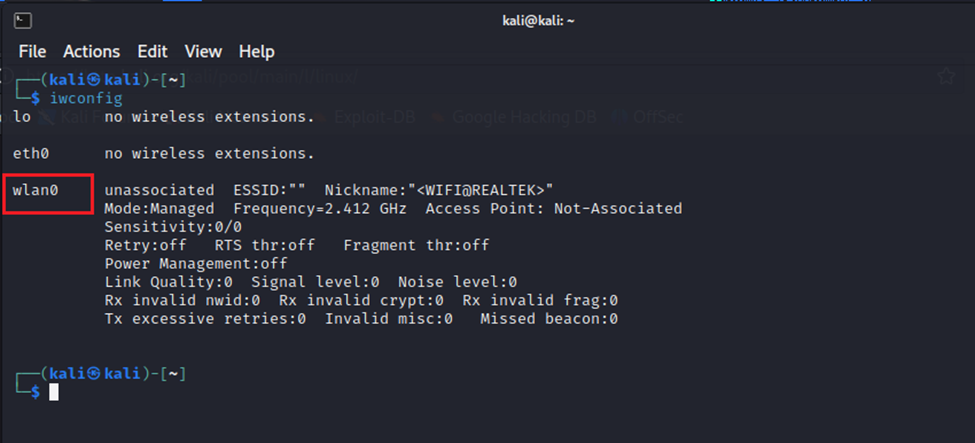Viewport: 975px width, 443px height.
Task: Click the Mode:Managed text
Action: tap(159, 209)
